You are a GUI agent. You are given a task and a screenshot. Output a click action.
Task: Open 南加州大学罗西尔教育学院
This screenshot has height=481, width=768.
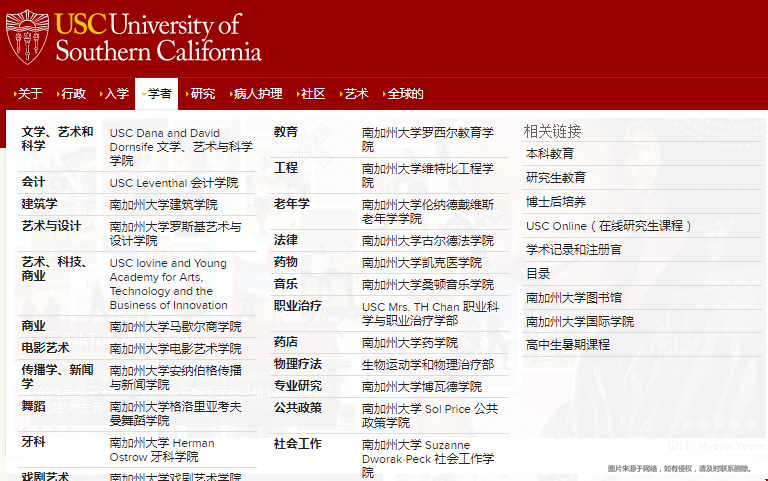428,140
